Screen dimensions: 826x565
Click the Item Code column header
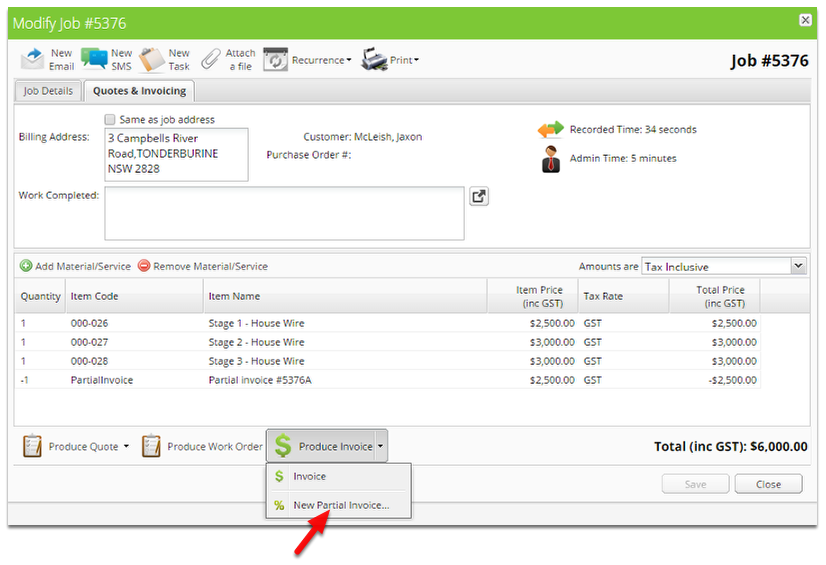[x=134, y=296]
